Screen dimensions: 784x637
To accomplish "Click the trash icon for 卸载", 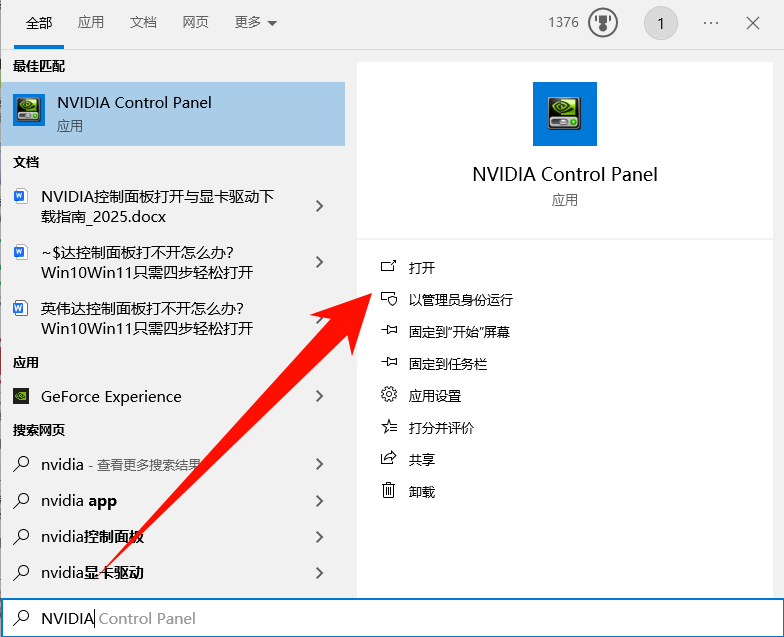I will [388, 490].
